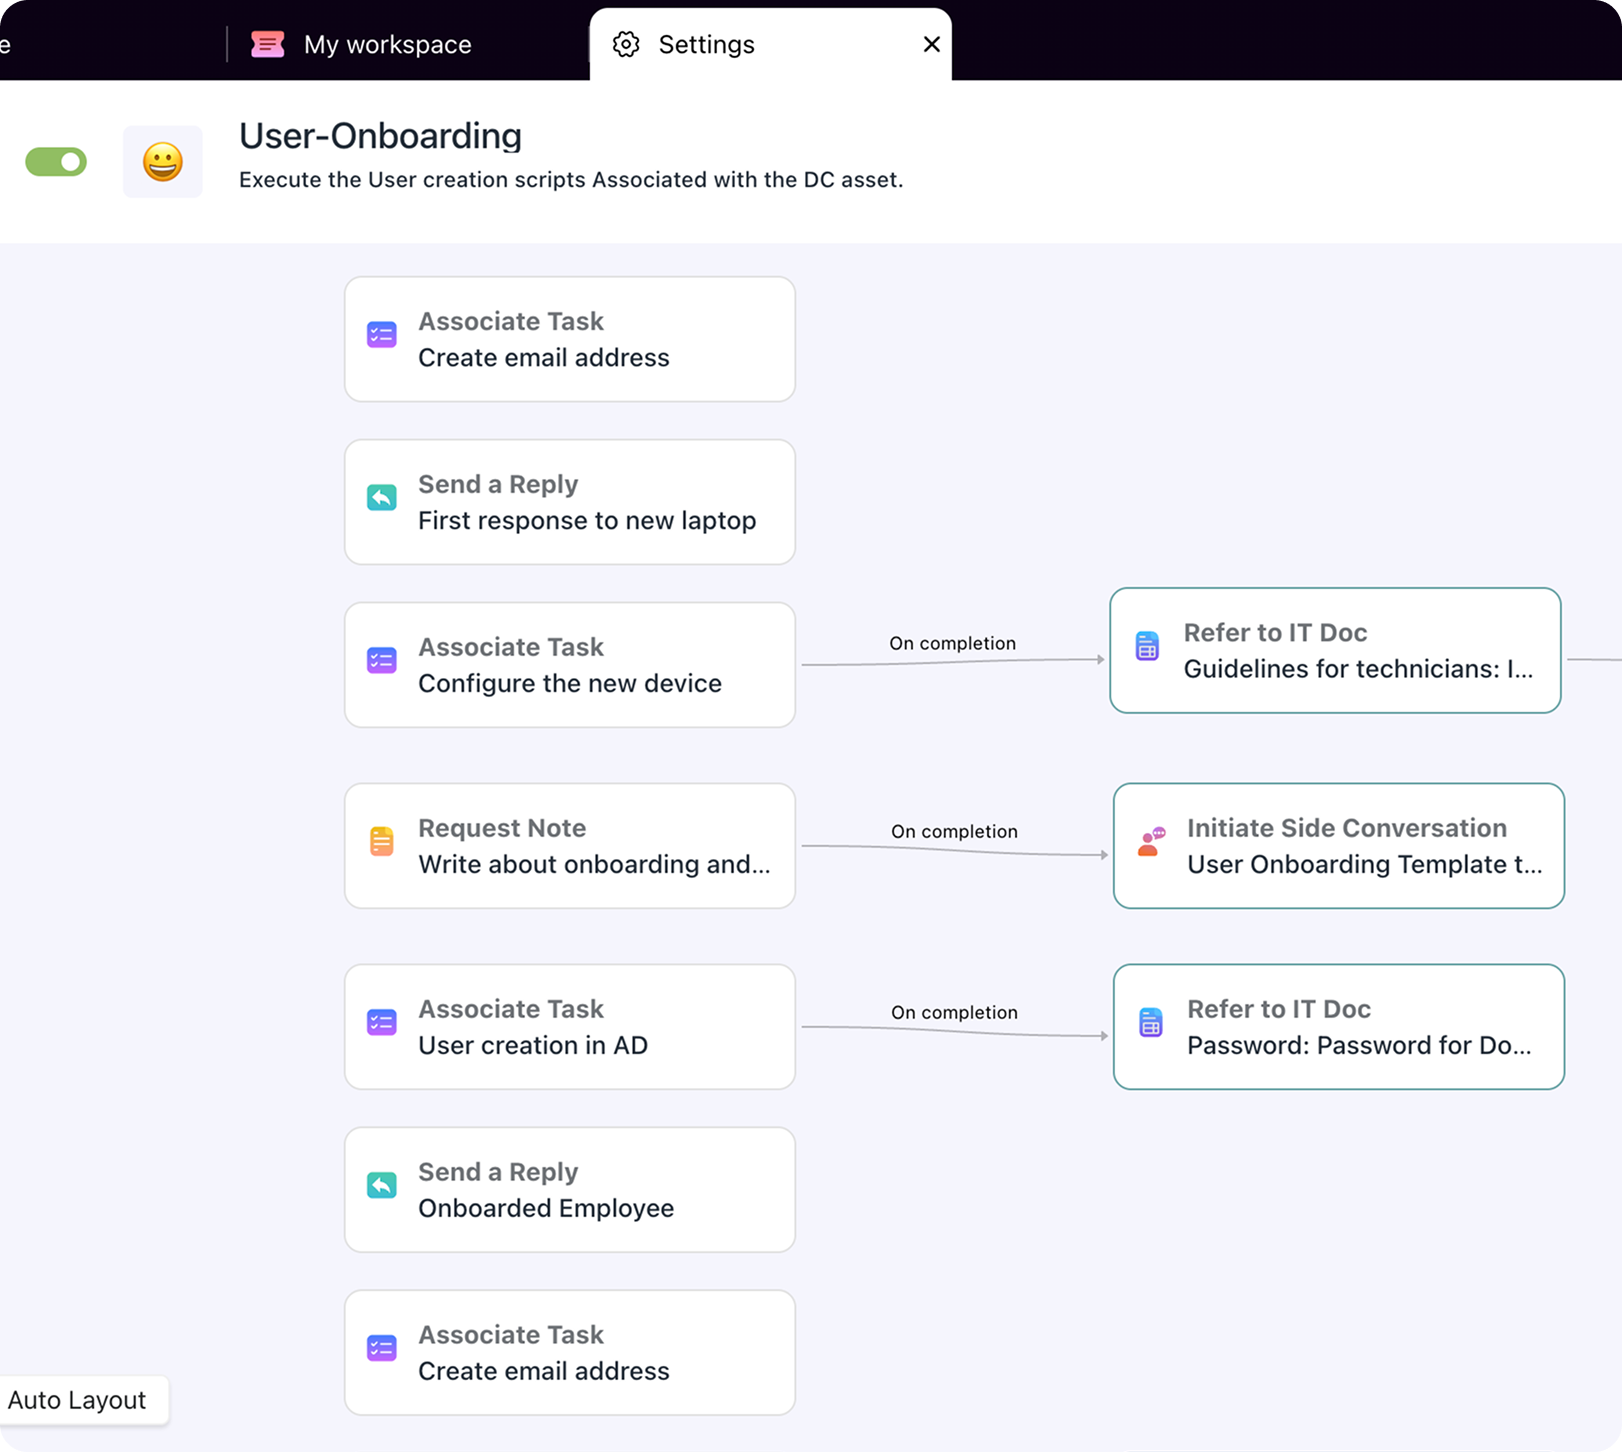
Task: Select the bottom Create email address node
Action: tap(569, 1353)
